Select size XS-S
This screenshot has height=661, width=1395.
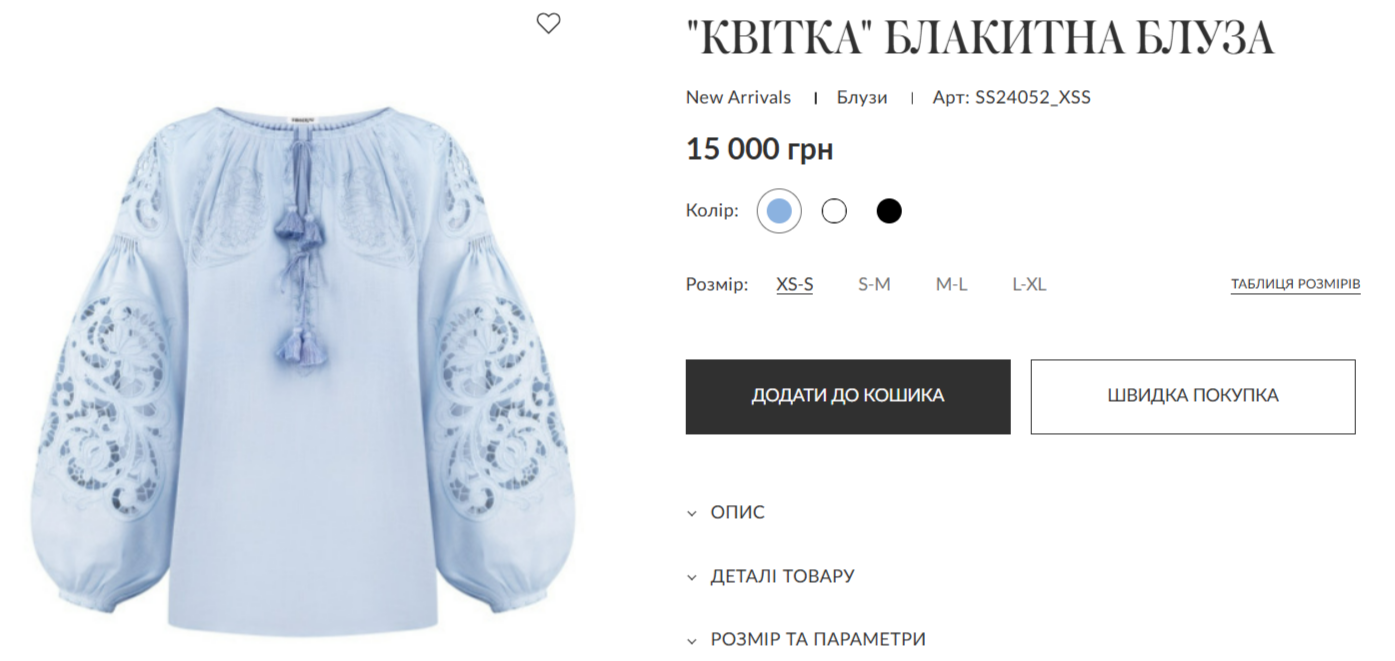point(795,284)
